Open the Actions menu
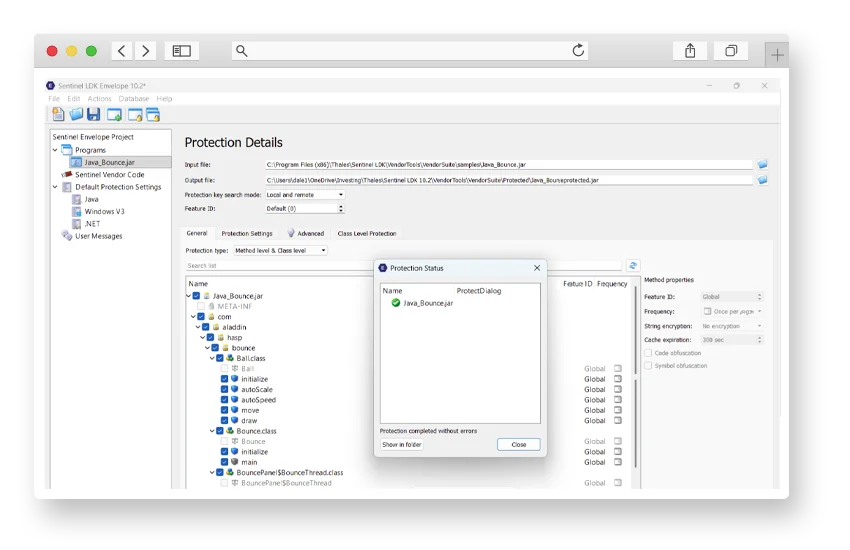The height and width of the screenshot is (550, 850). pos(99,99)
